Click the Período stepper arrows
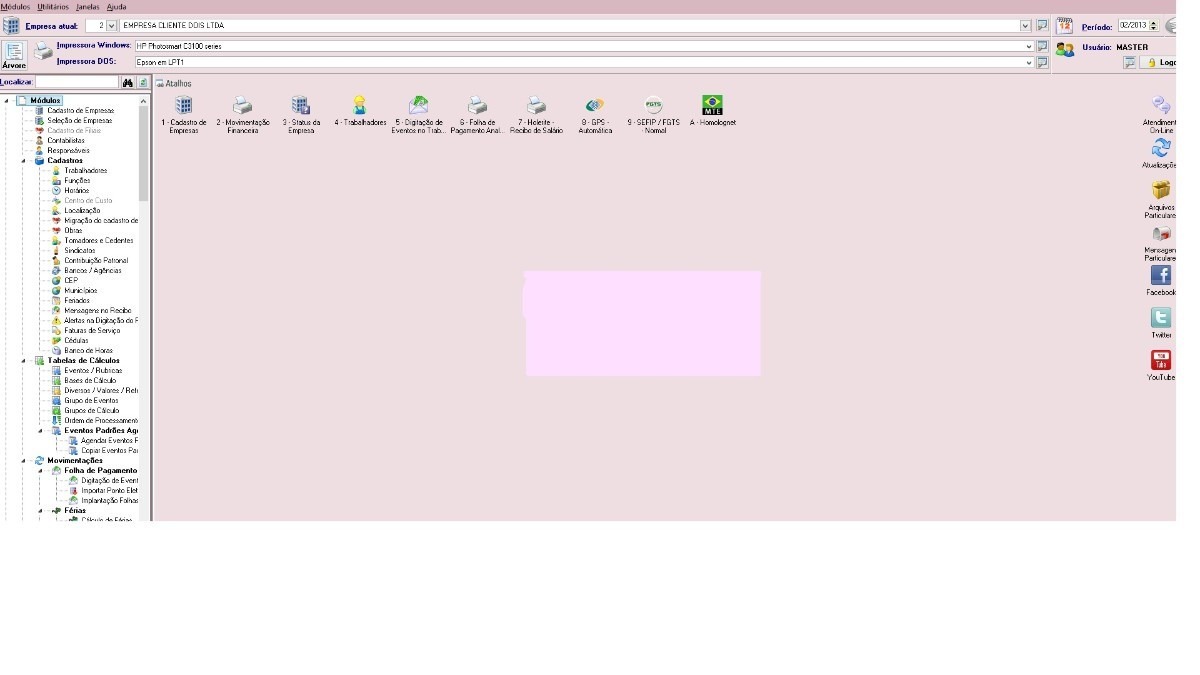1200x675 pixels. tap(1154, 26)
